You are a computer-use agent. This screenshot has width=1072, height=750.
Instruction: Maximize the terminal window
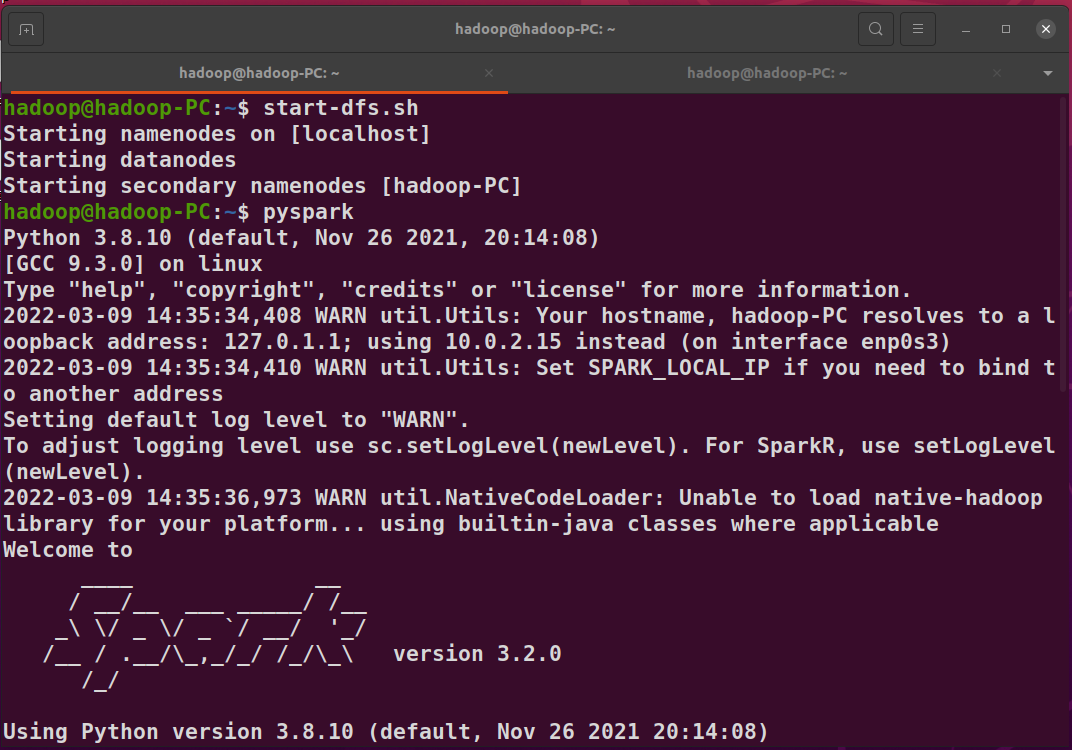coord(1006,29)
